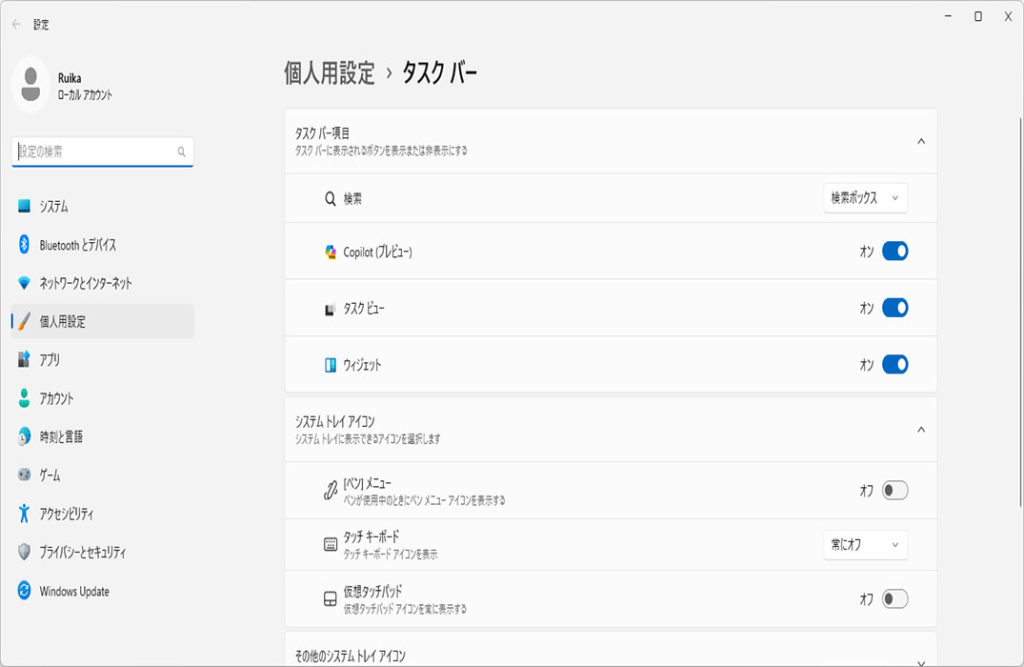
Task: Open システム in the sidebar menu
Action: 54,206
